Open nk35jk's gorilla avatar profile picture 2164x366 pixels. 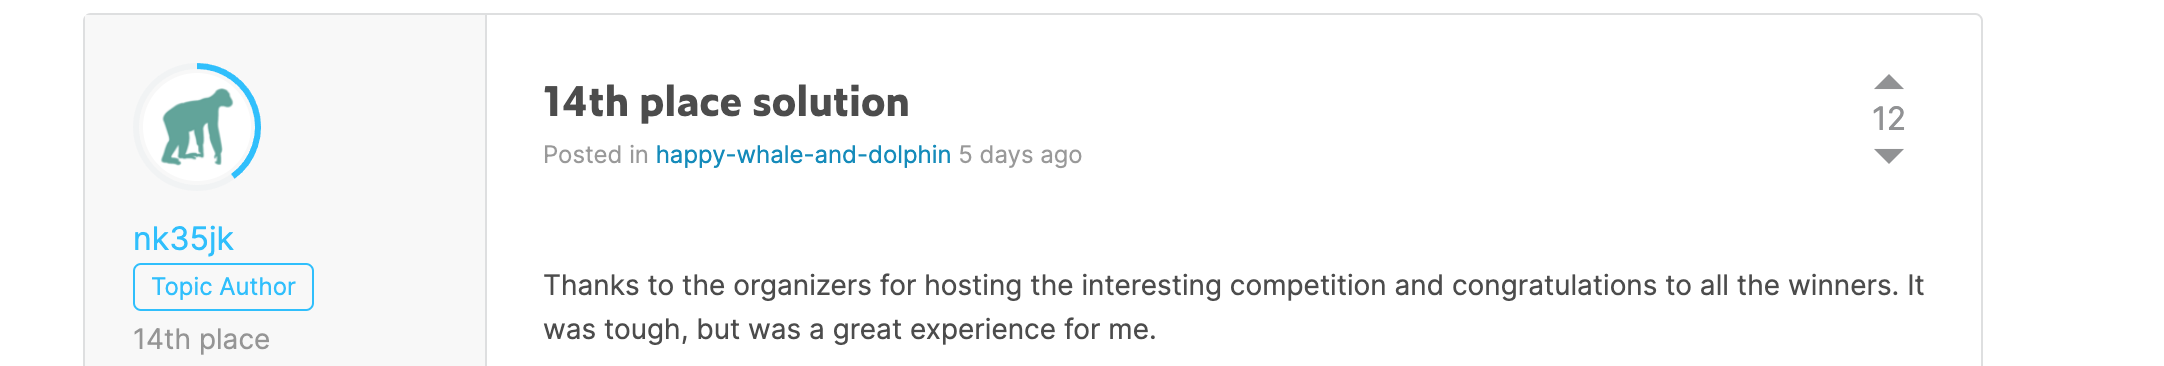pos(198,127)
